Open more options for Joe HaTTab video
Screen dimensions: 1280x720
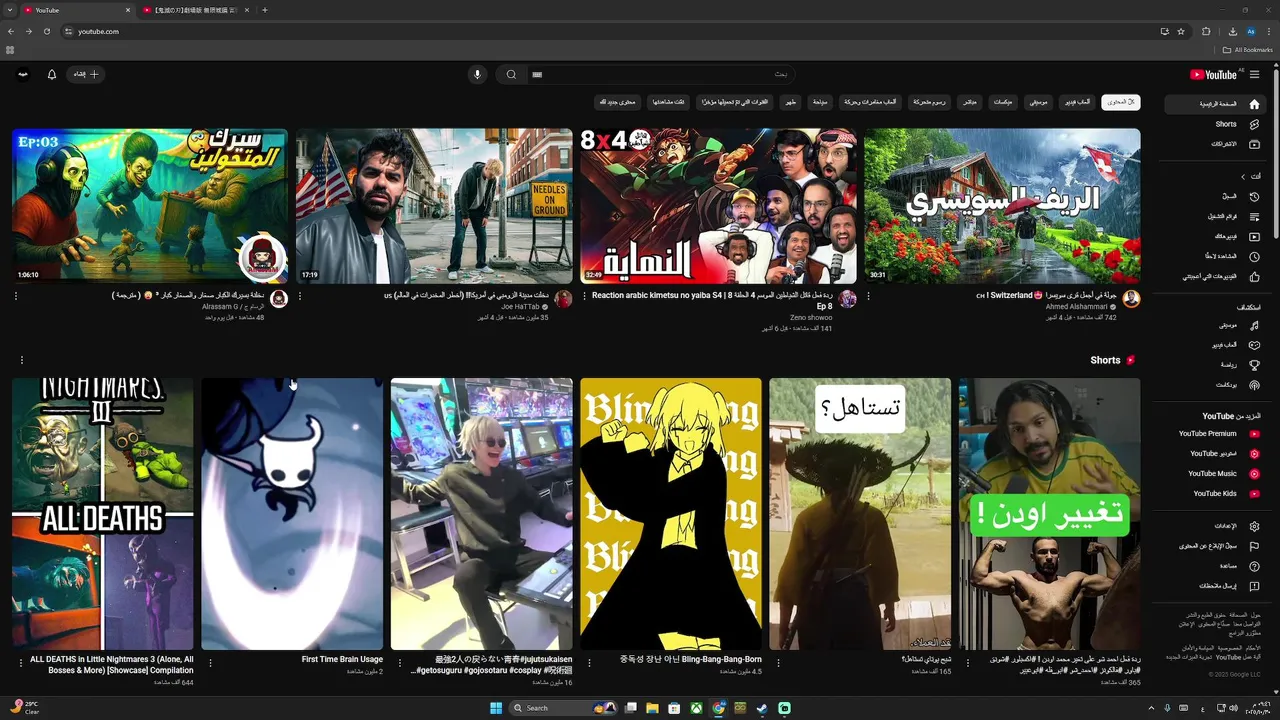300,296
